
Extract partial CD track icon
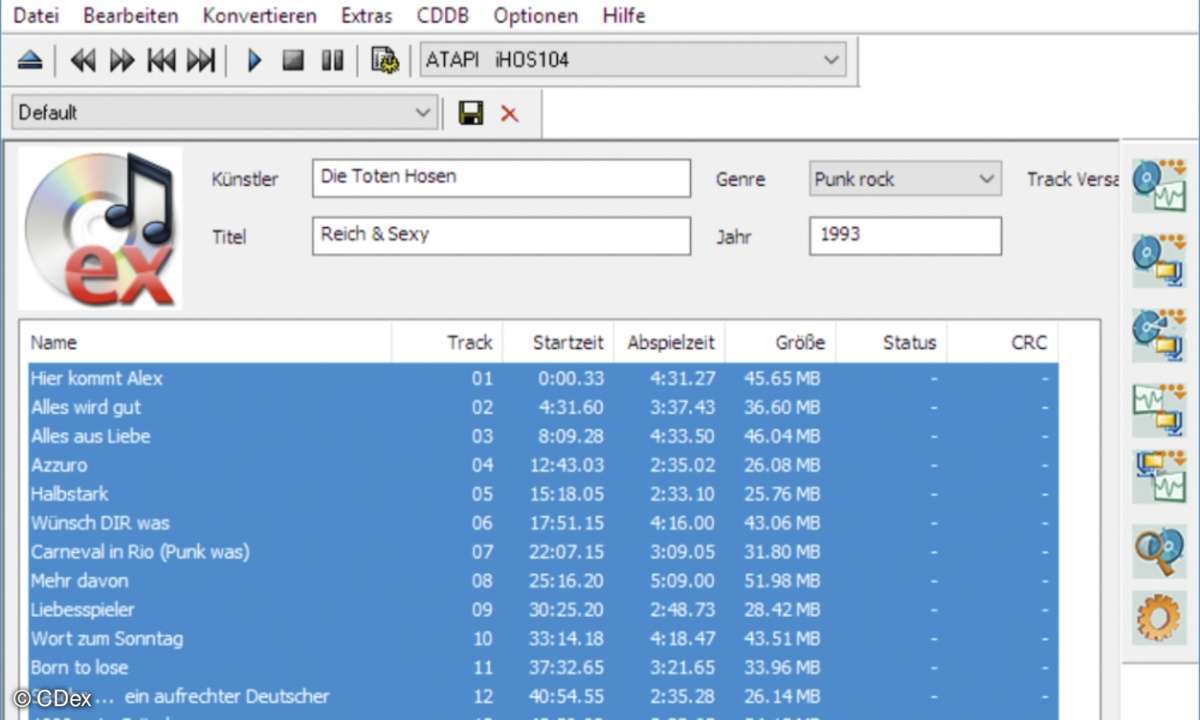(1158, 336)
